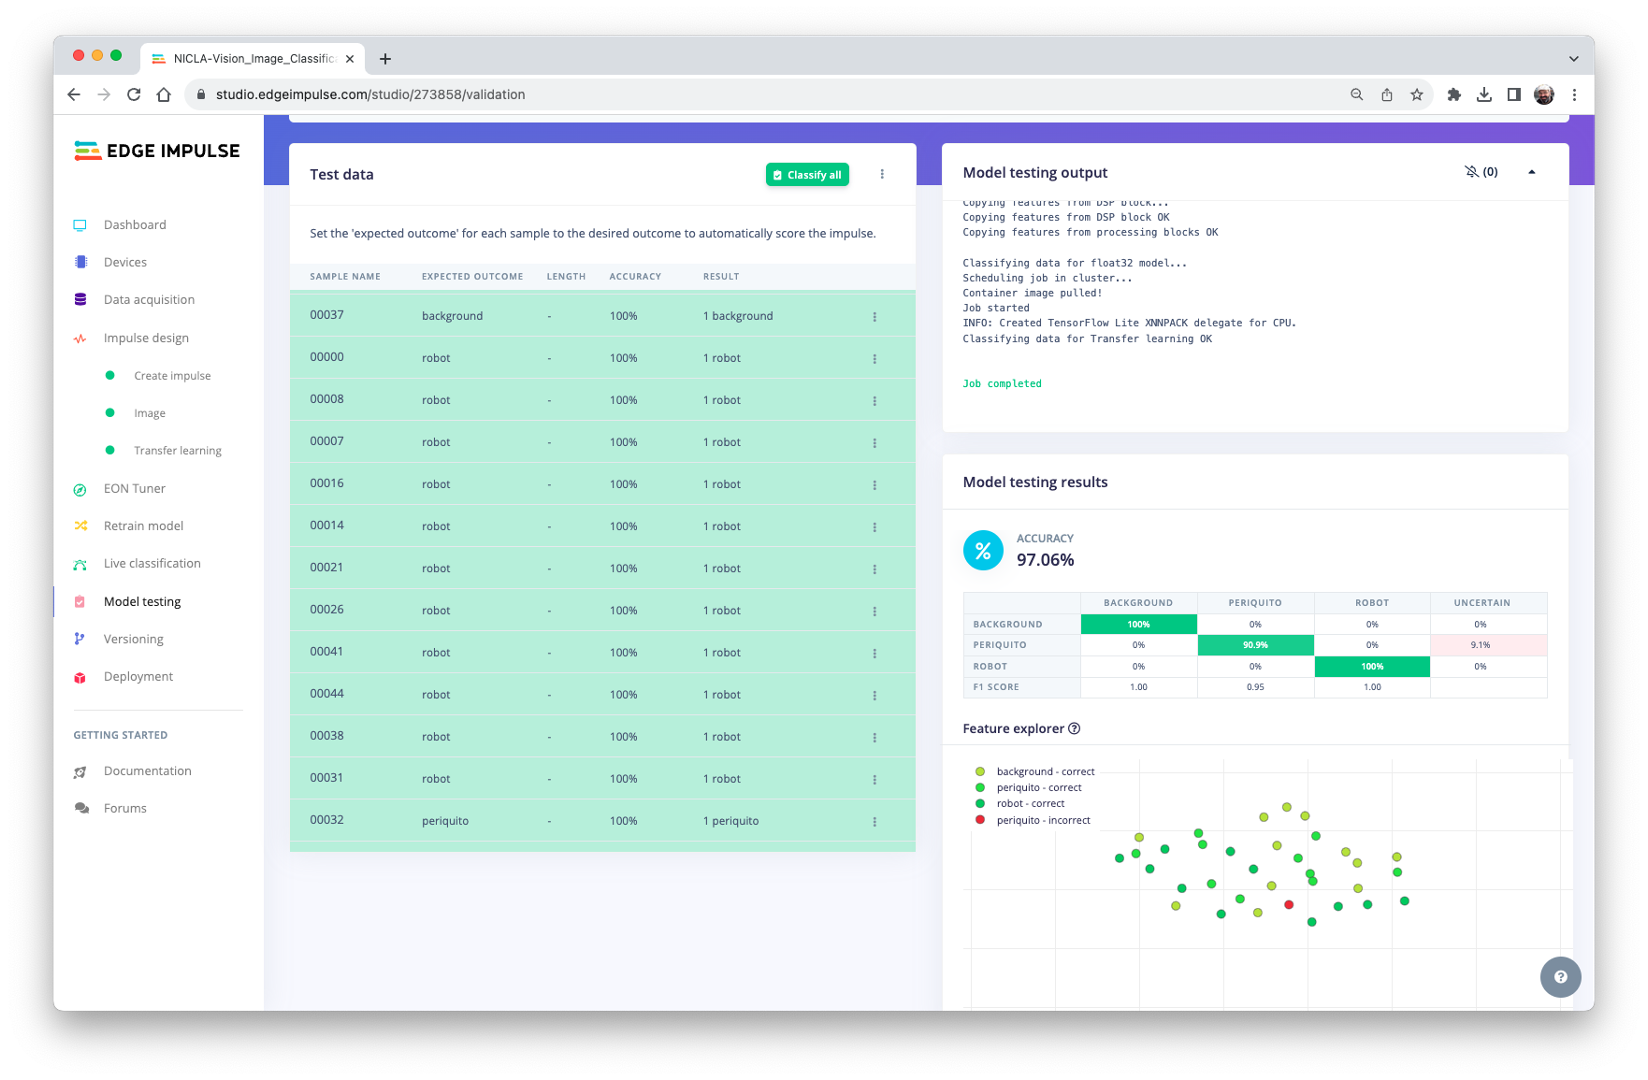1648x1080 pixels.
Task: Collapse the Model testing output panel
Action: (x=1531, y=172)
